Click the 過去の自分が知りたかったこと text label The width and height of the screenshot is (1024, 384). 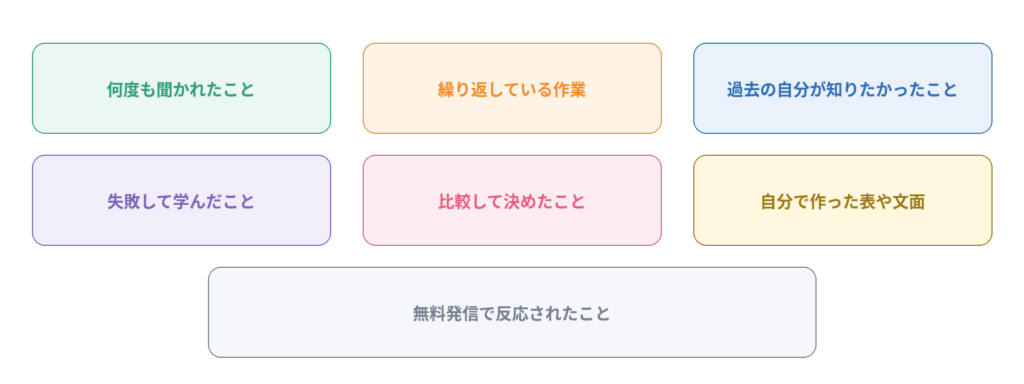(x=842, y=89)
